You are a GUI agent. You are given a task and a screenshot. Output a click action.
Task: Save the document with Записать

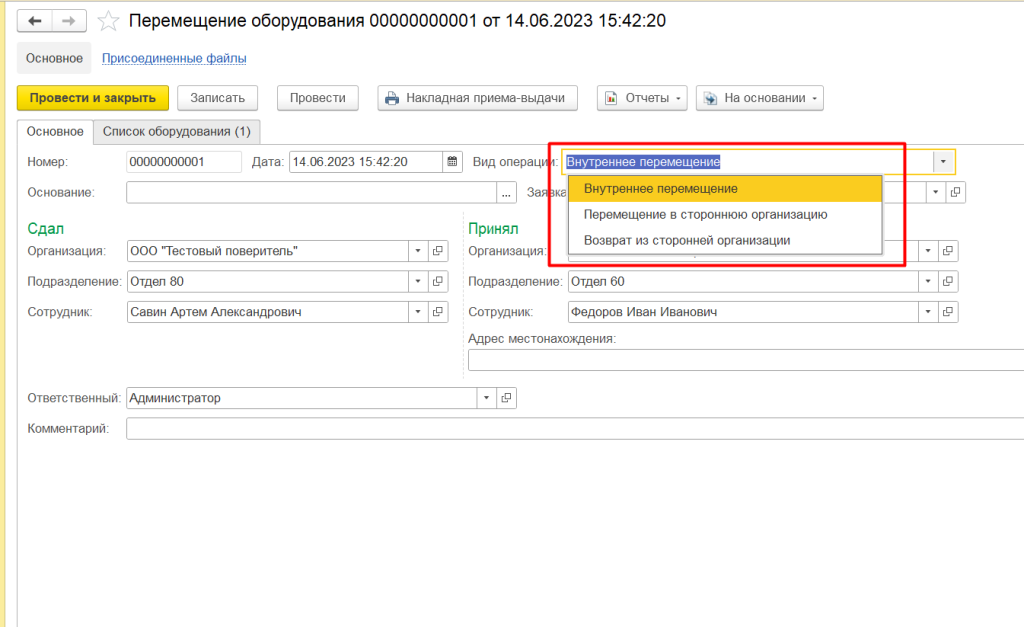(217, 98)
